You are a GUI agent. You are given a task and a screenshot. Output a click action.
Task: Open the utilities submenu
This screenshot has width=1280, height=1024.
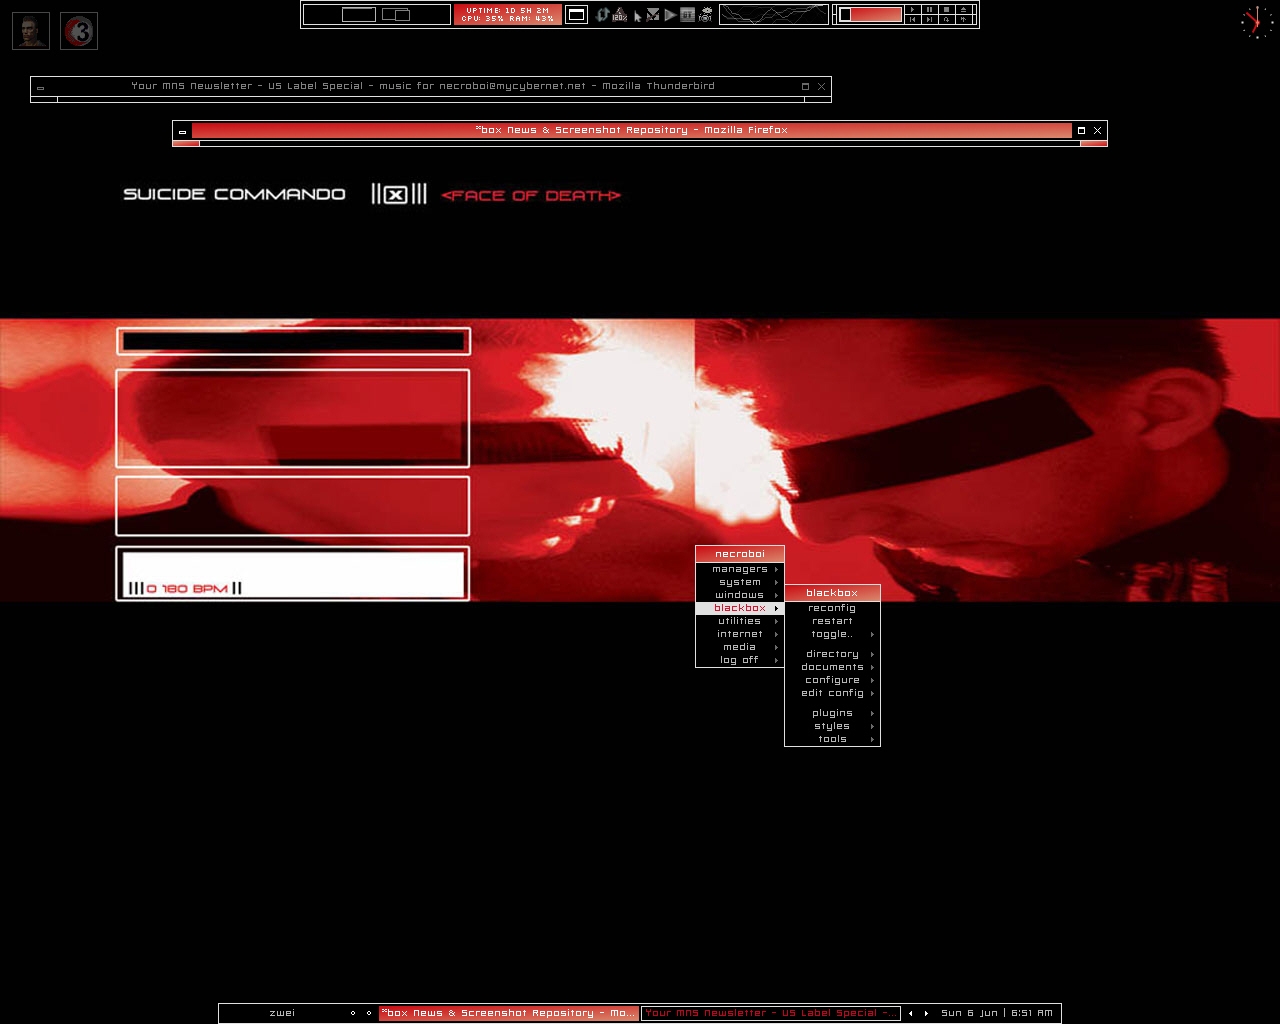[740, 621]
